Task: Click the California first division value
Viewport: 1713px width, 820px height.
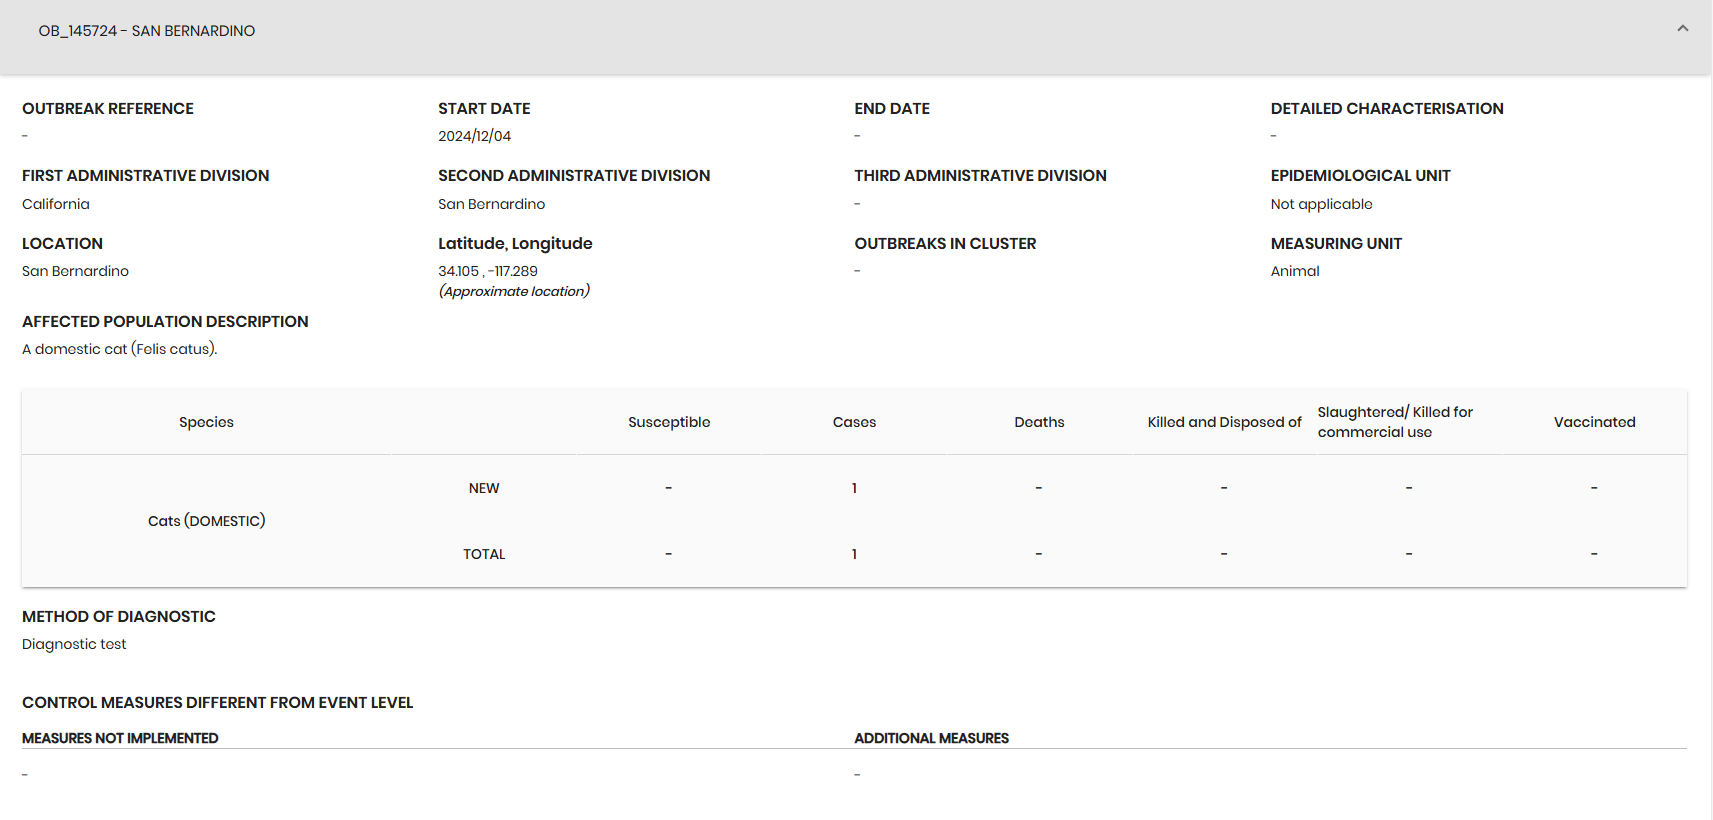Action: 56,204
